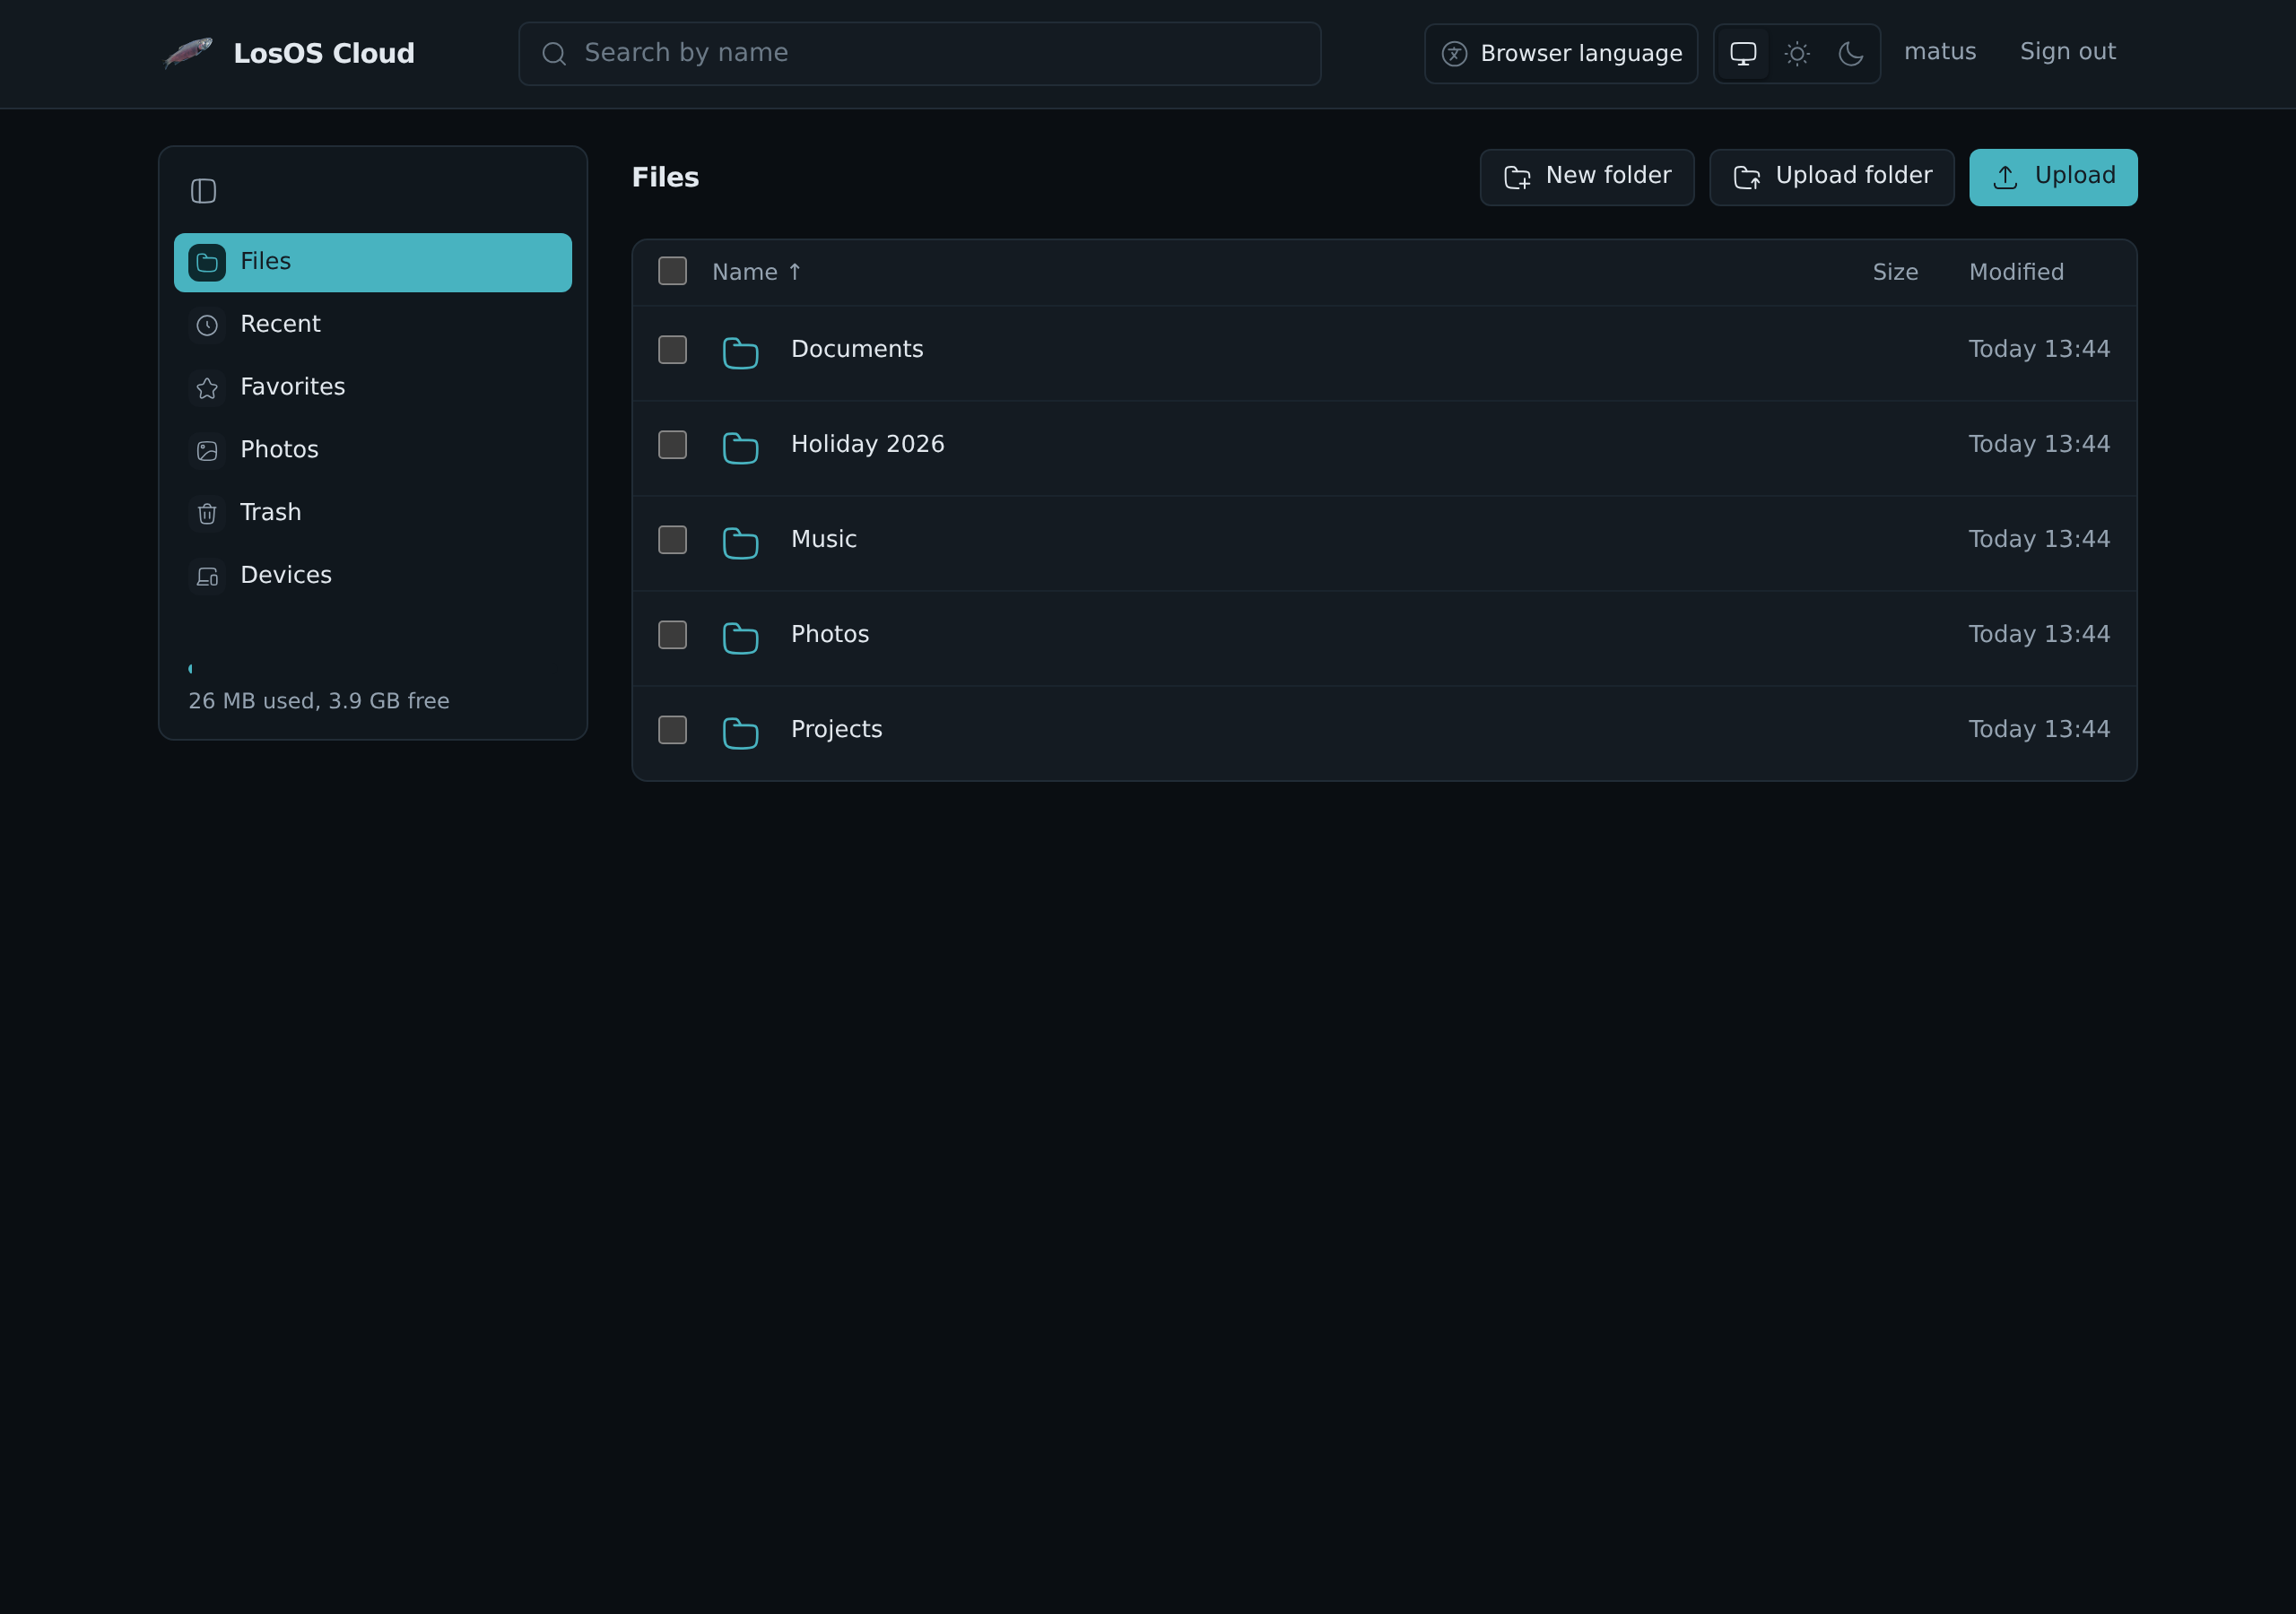2296x1614 pixels.
Task: Check the Photos row checkbox
Action: click(672, 635)
